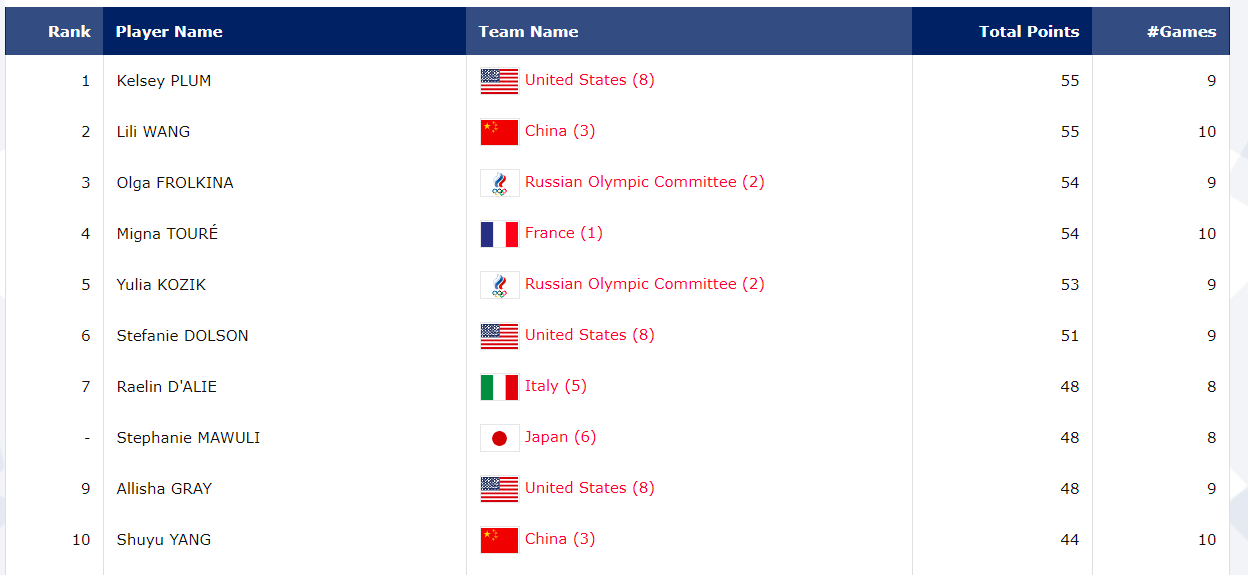Click the ROC emblem beside Olga FROLKINA
Viewport: 1248px width, 575px height.
coord(499,183)
